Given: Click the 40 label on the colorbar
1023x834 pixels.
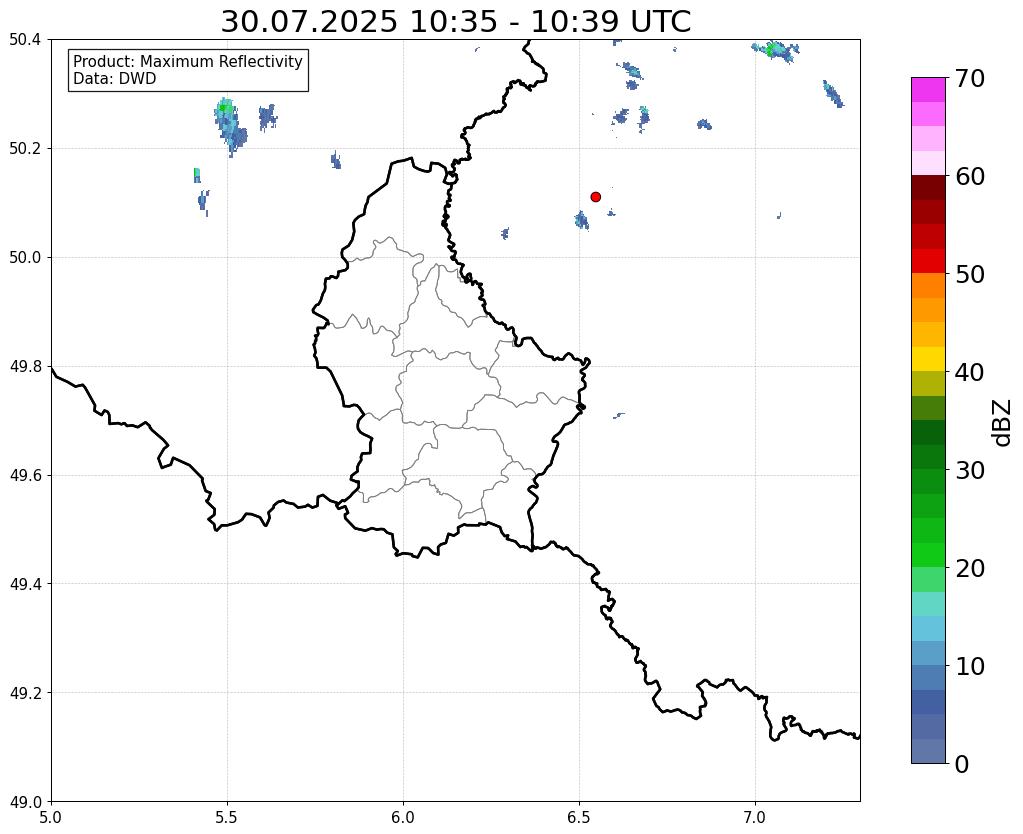Looking at the screenshot, I should click(970, 372).
